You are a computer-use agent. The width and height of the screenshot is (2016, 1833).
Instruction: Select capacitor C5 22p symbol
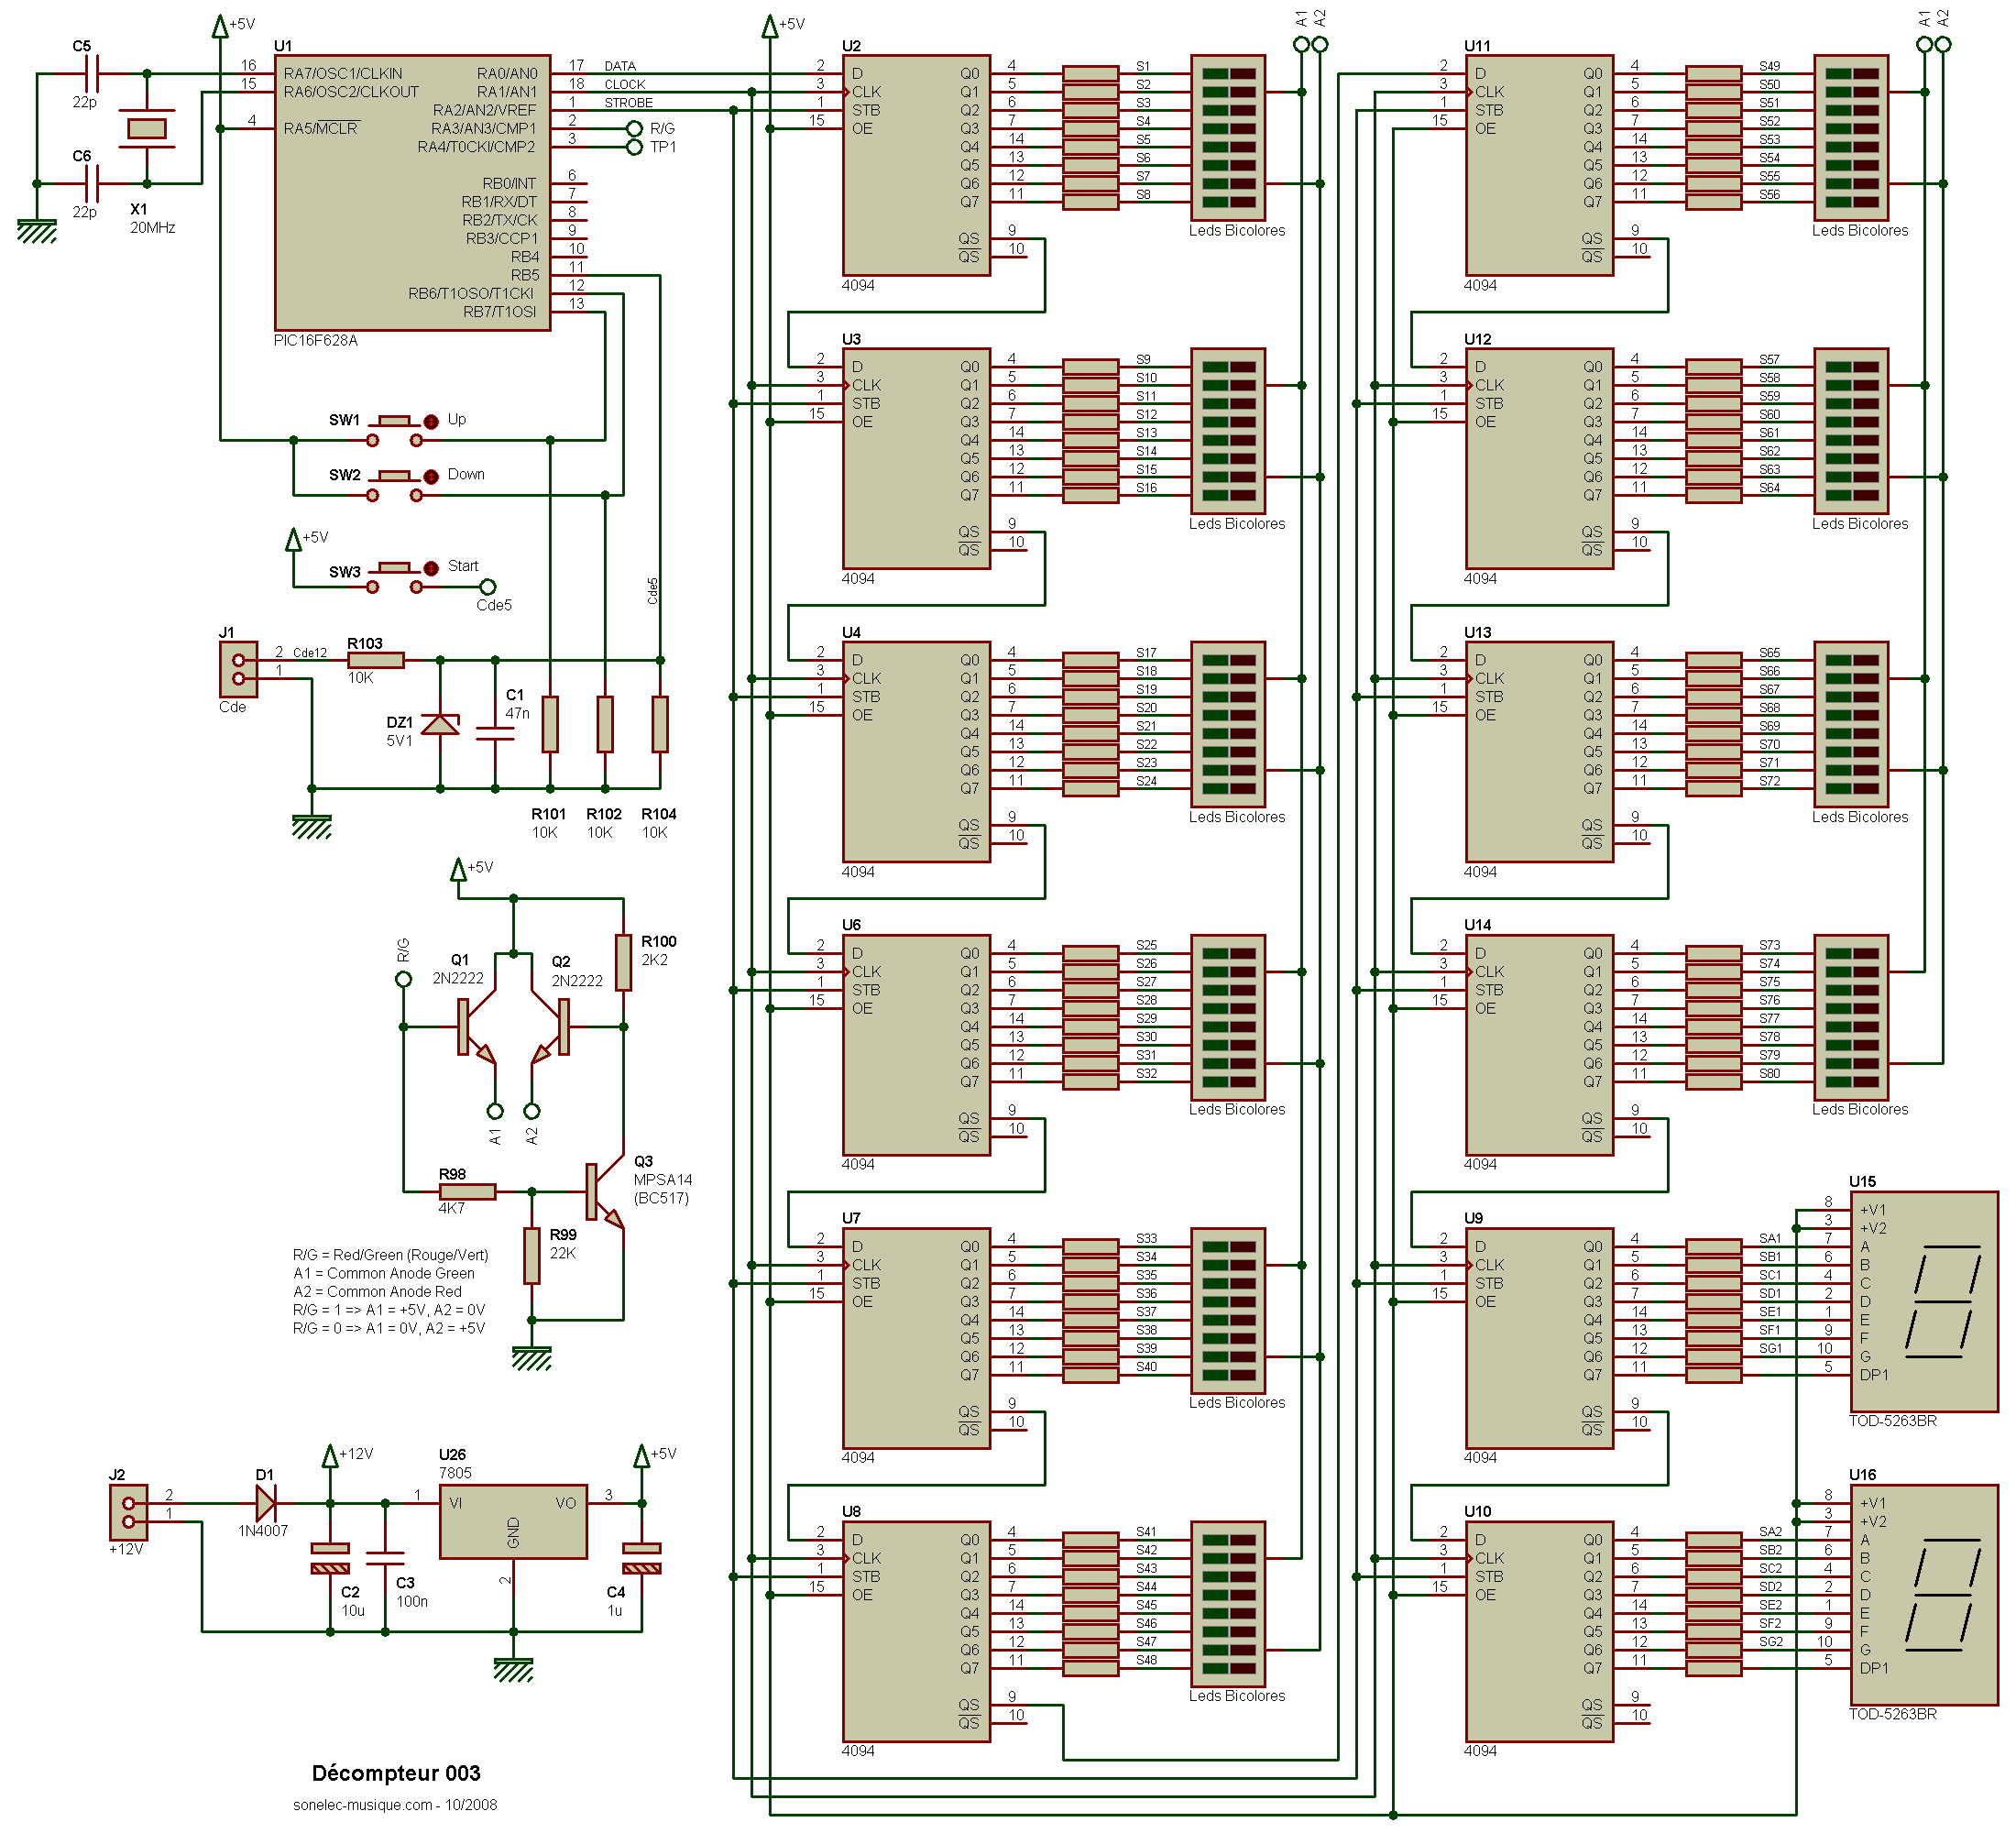click(92, 73)
